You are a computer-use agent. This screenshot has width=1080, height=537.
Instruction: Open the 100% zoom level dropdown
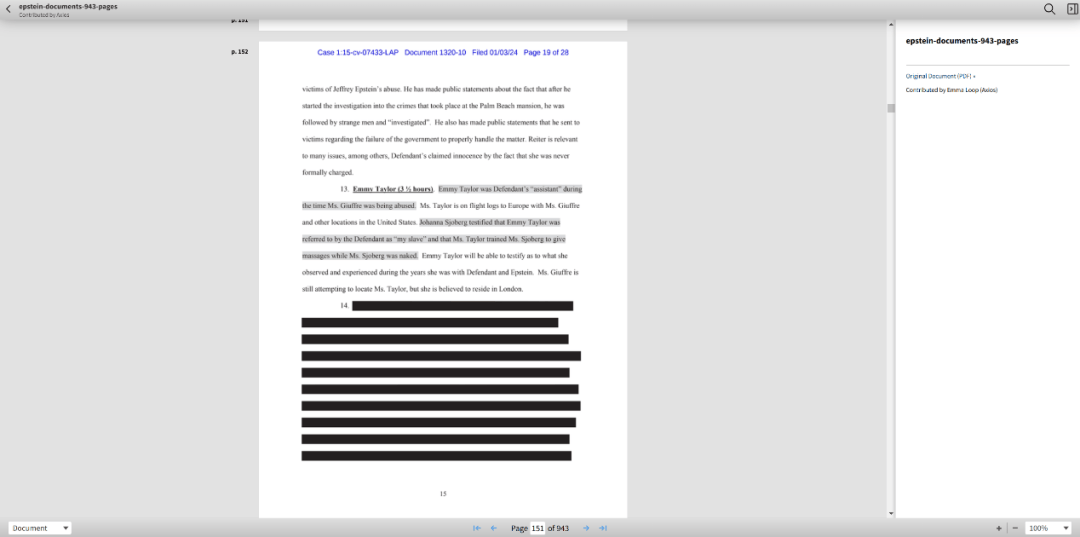pos(1048,528)
